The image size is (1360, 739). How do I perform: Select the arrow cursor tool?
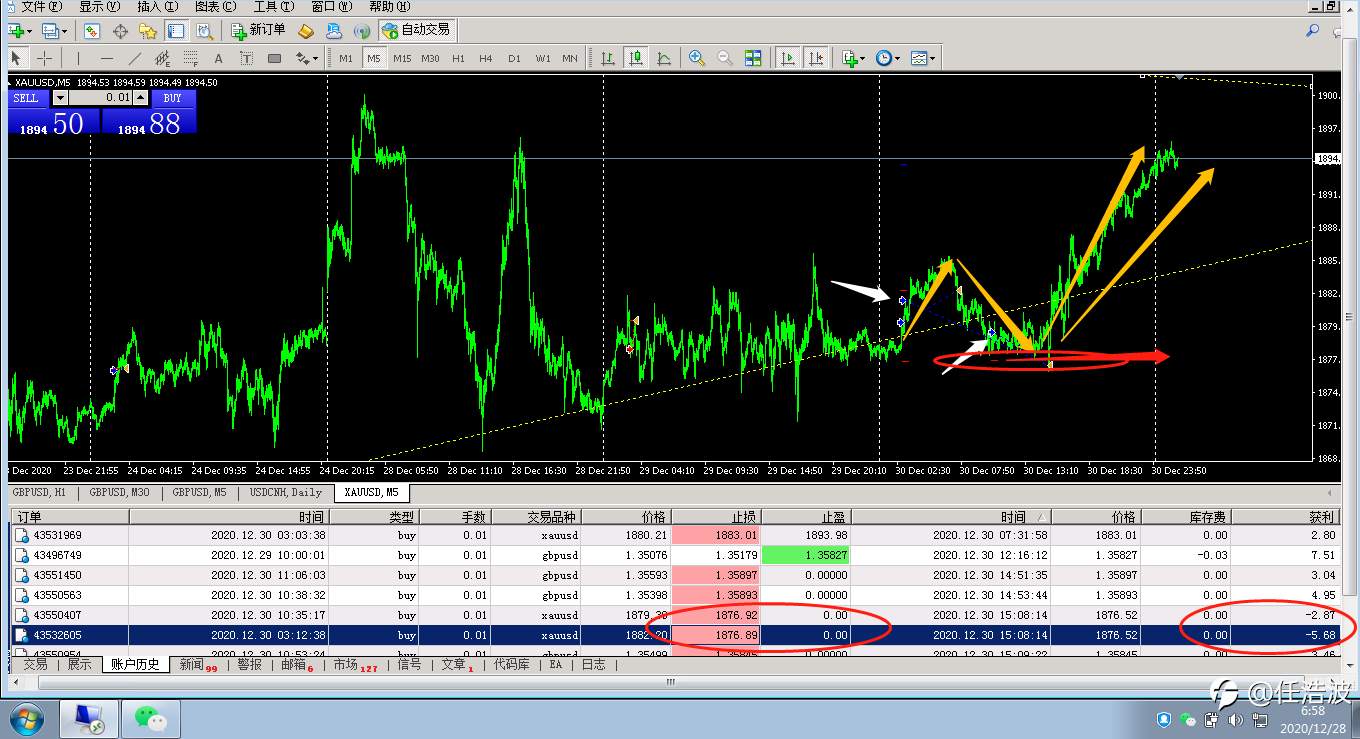coord(17,58)
